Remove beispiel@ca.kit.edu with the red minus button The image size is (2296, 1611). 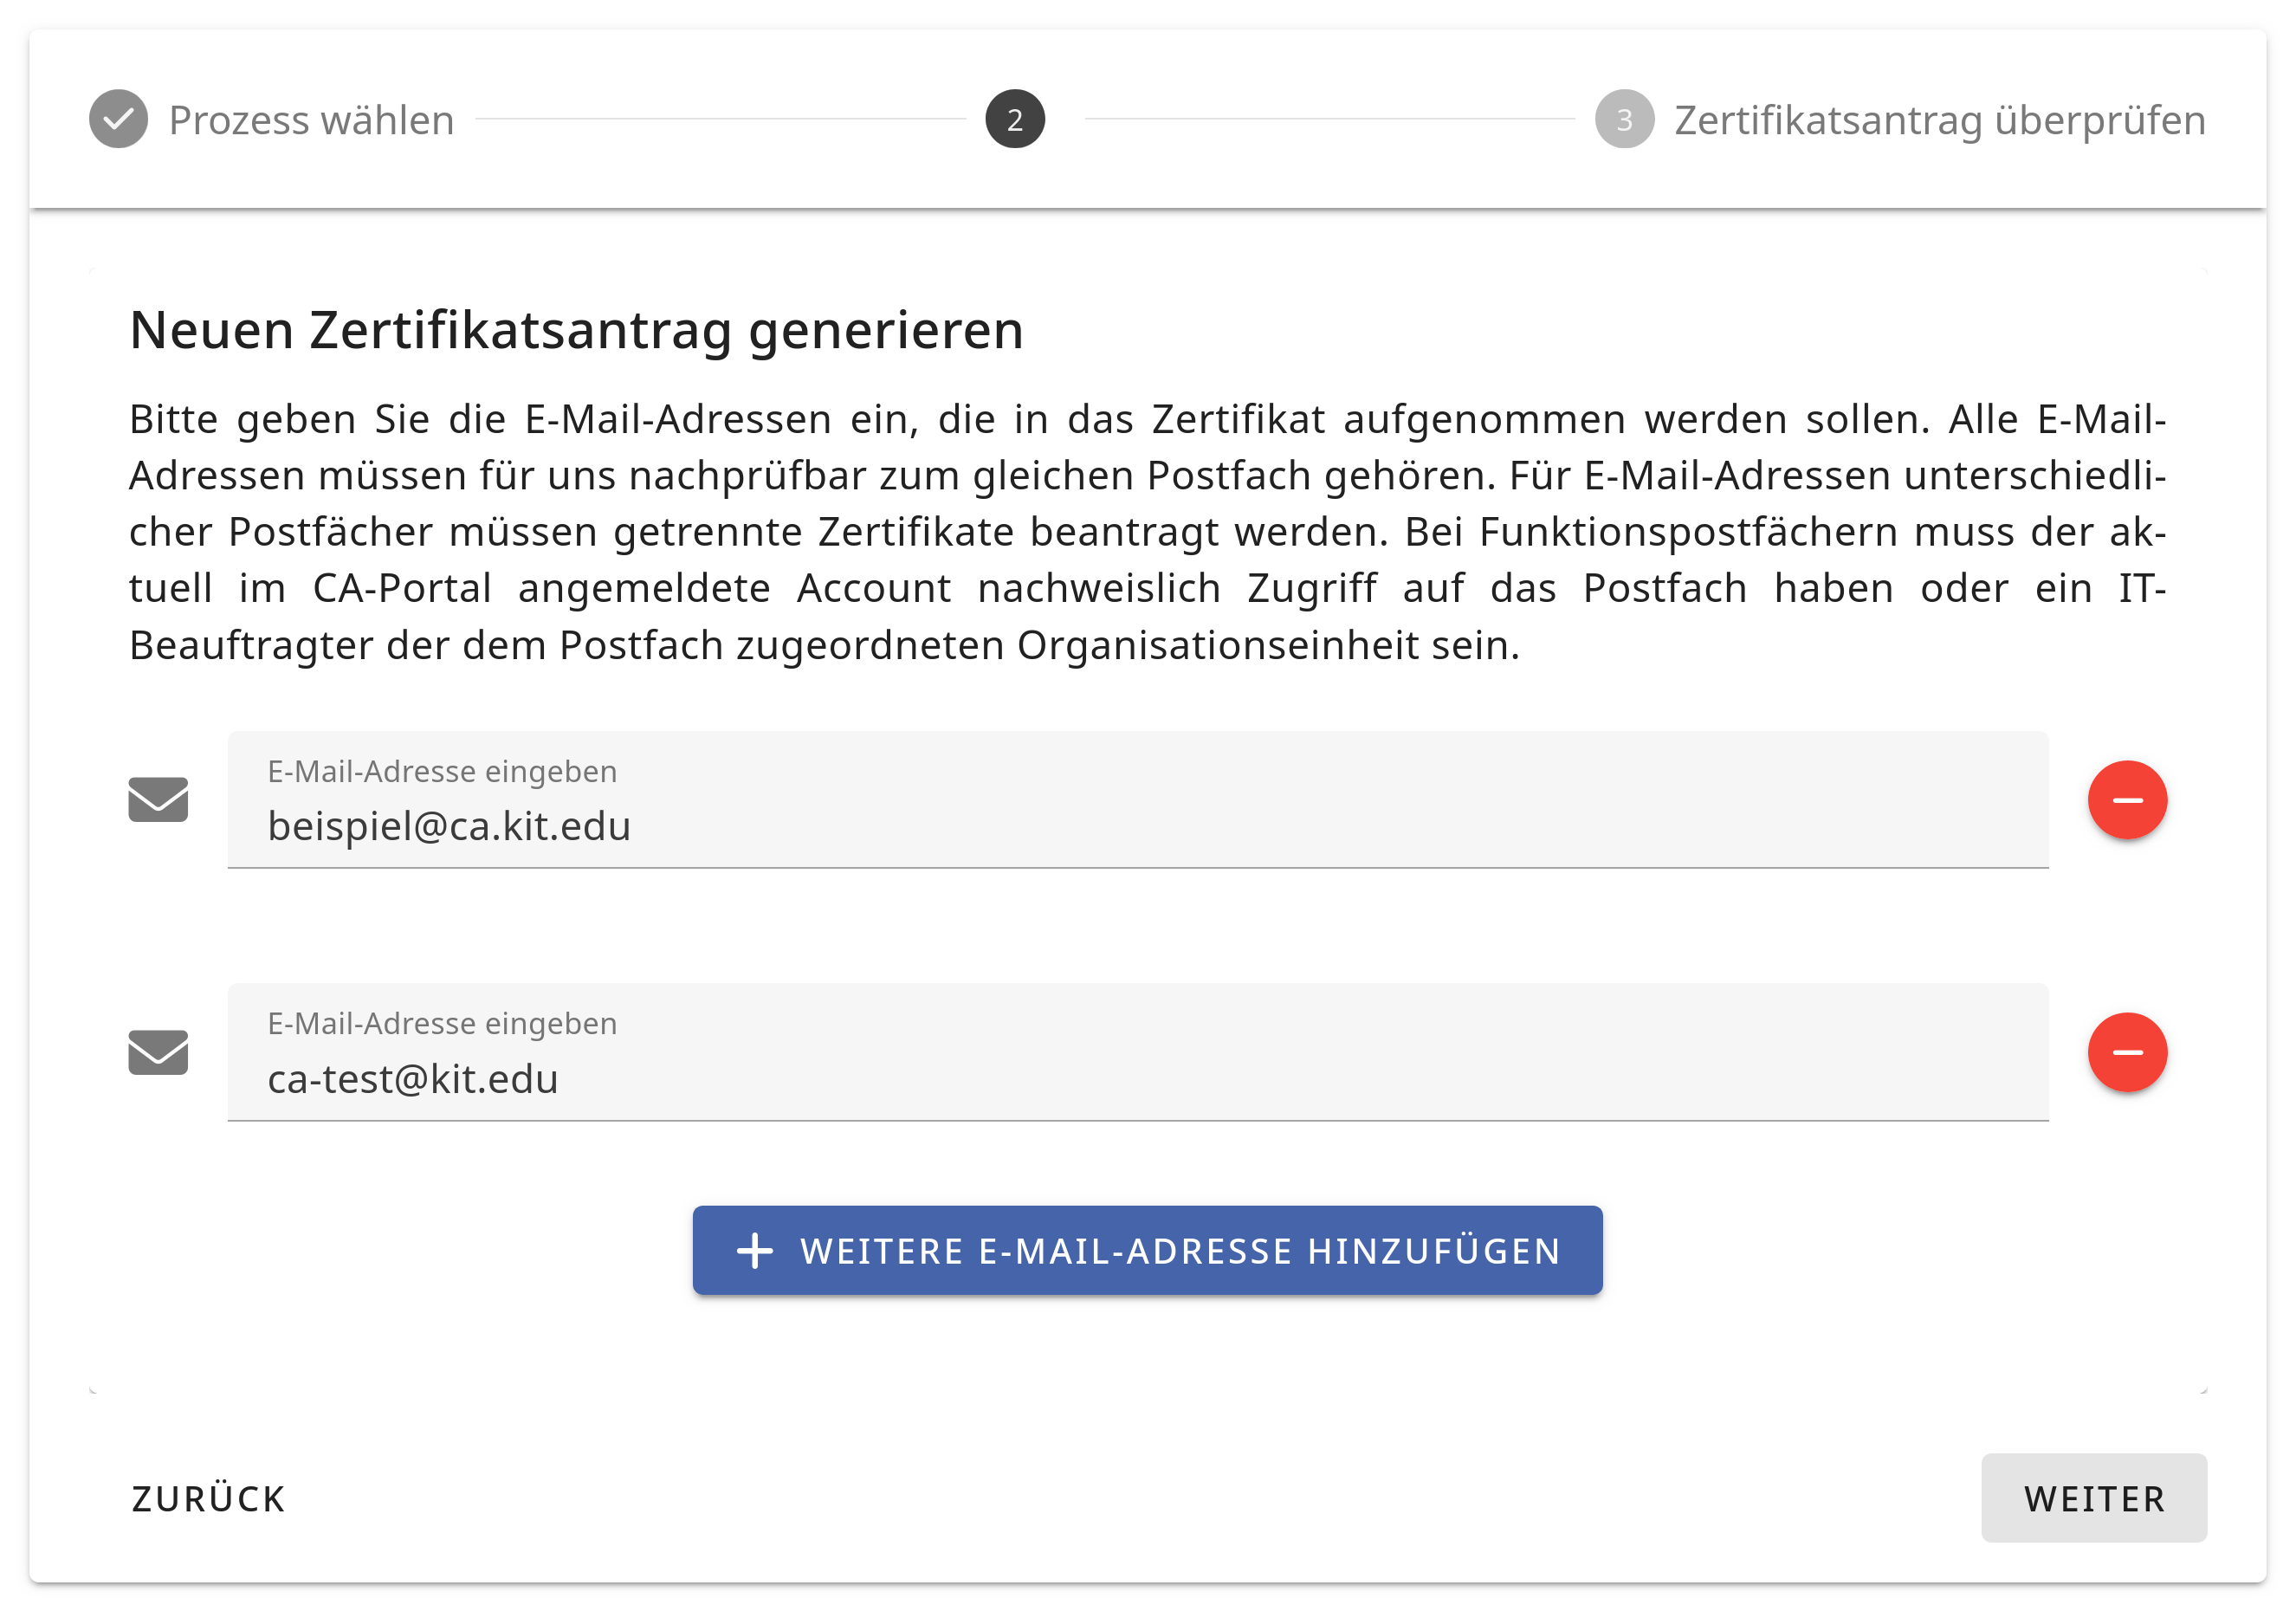pyautogui.click(x=2126, y=799)
